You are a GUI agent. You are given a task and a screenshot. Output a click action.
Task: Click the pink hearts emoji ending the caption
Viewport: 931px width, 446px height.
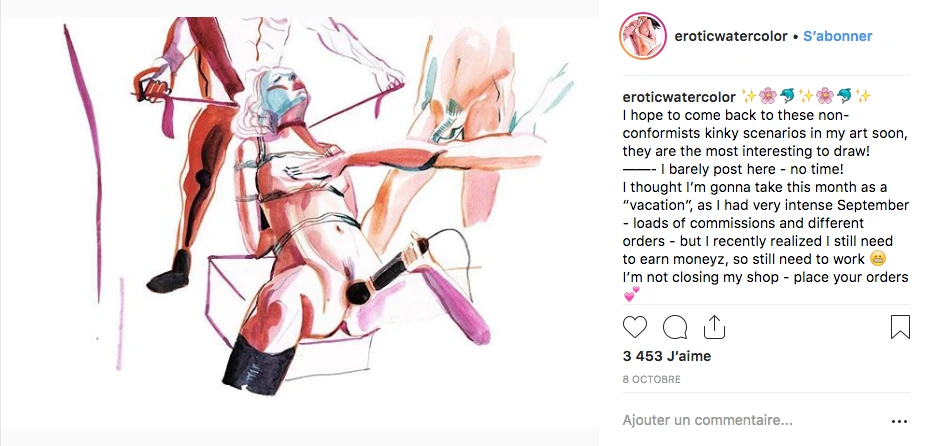(x=632, y=294)
